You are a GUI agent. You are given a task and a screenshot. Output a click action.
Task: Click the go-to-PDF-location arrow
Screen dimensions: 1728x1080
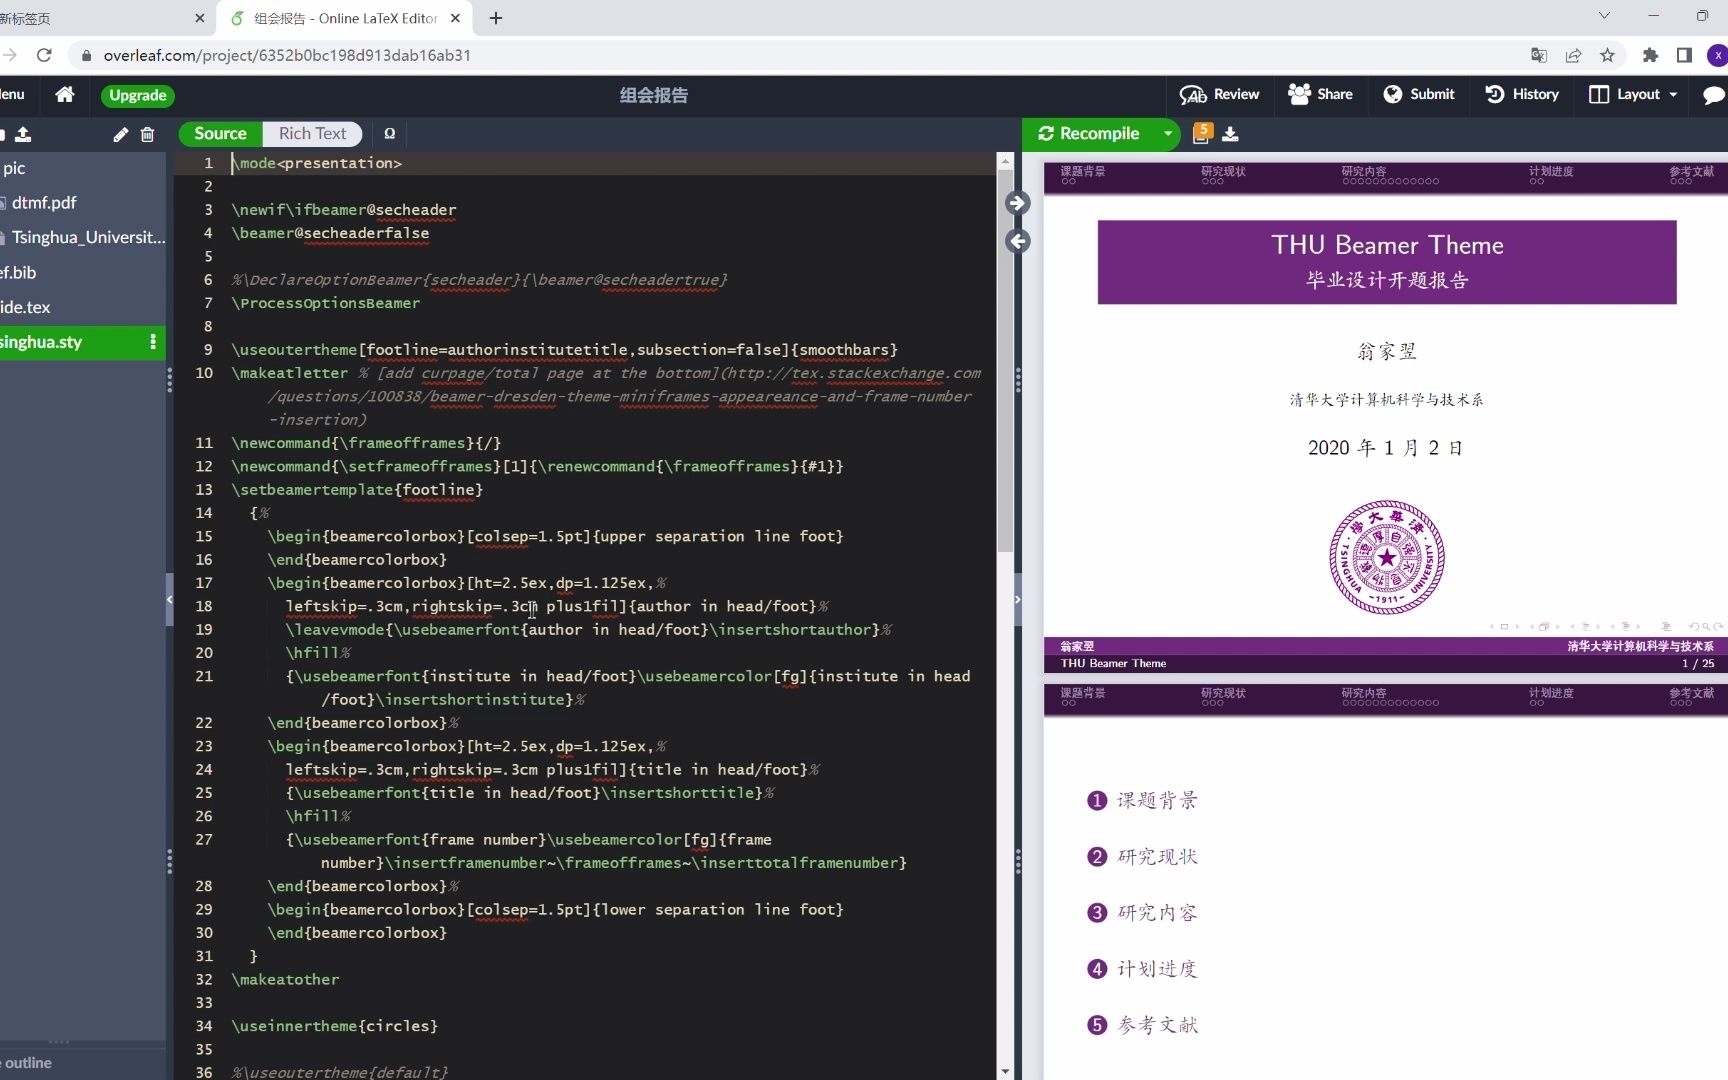pyautogui.click(x=1018, y=203)
